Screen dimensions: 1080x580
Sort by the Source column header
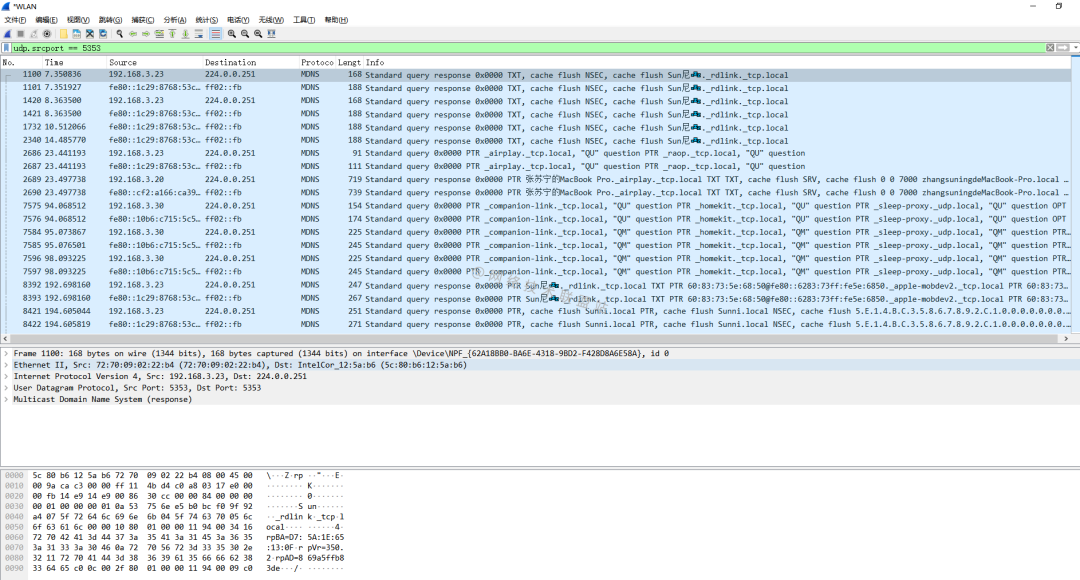coord(154,62)
